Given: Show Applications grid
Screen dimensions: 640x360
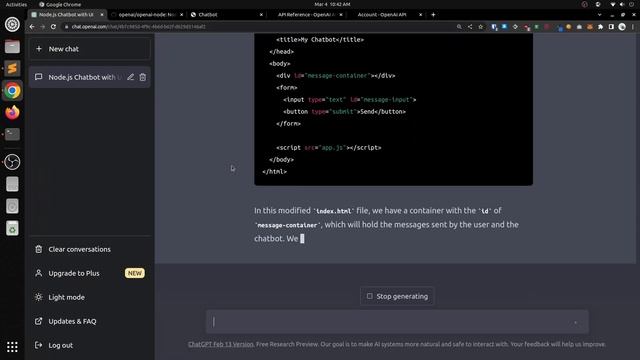Looking at the screenshot, I should (12, 347).
